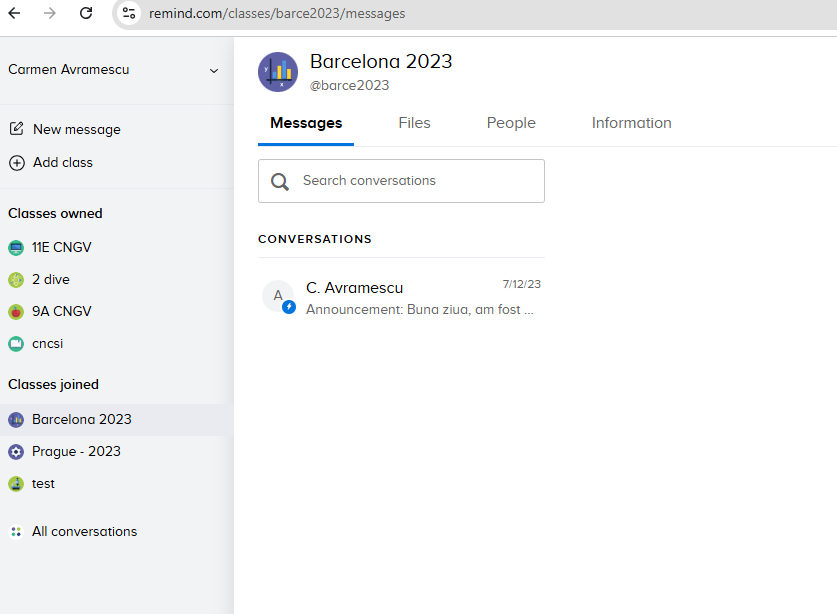
Task: Click the 11E CNGV class icon
Action: [15, 247]
